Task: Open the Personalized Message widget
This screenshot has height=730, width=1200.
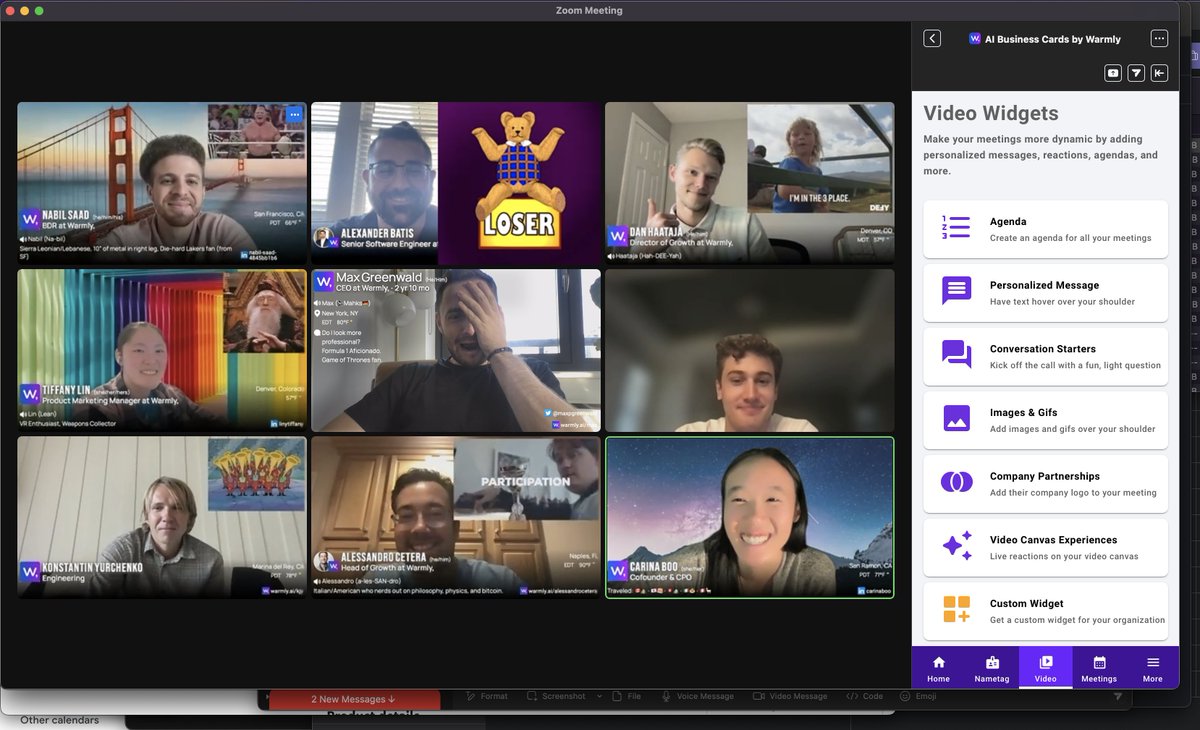Action: click(1045, 293)
